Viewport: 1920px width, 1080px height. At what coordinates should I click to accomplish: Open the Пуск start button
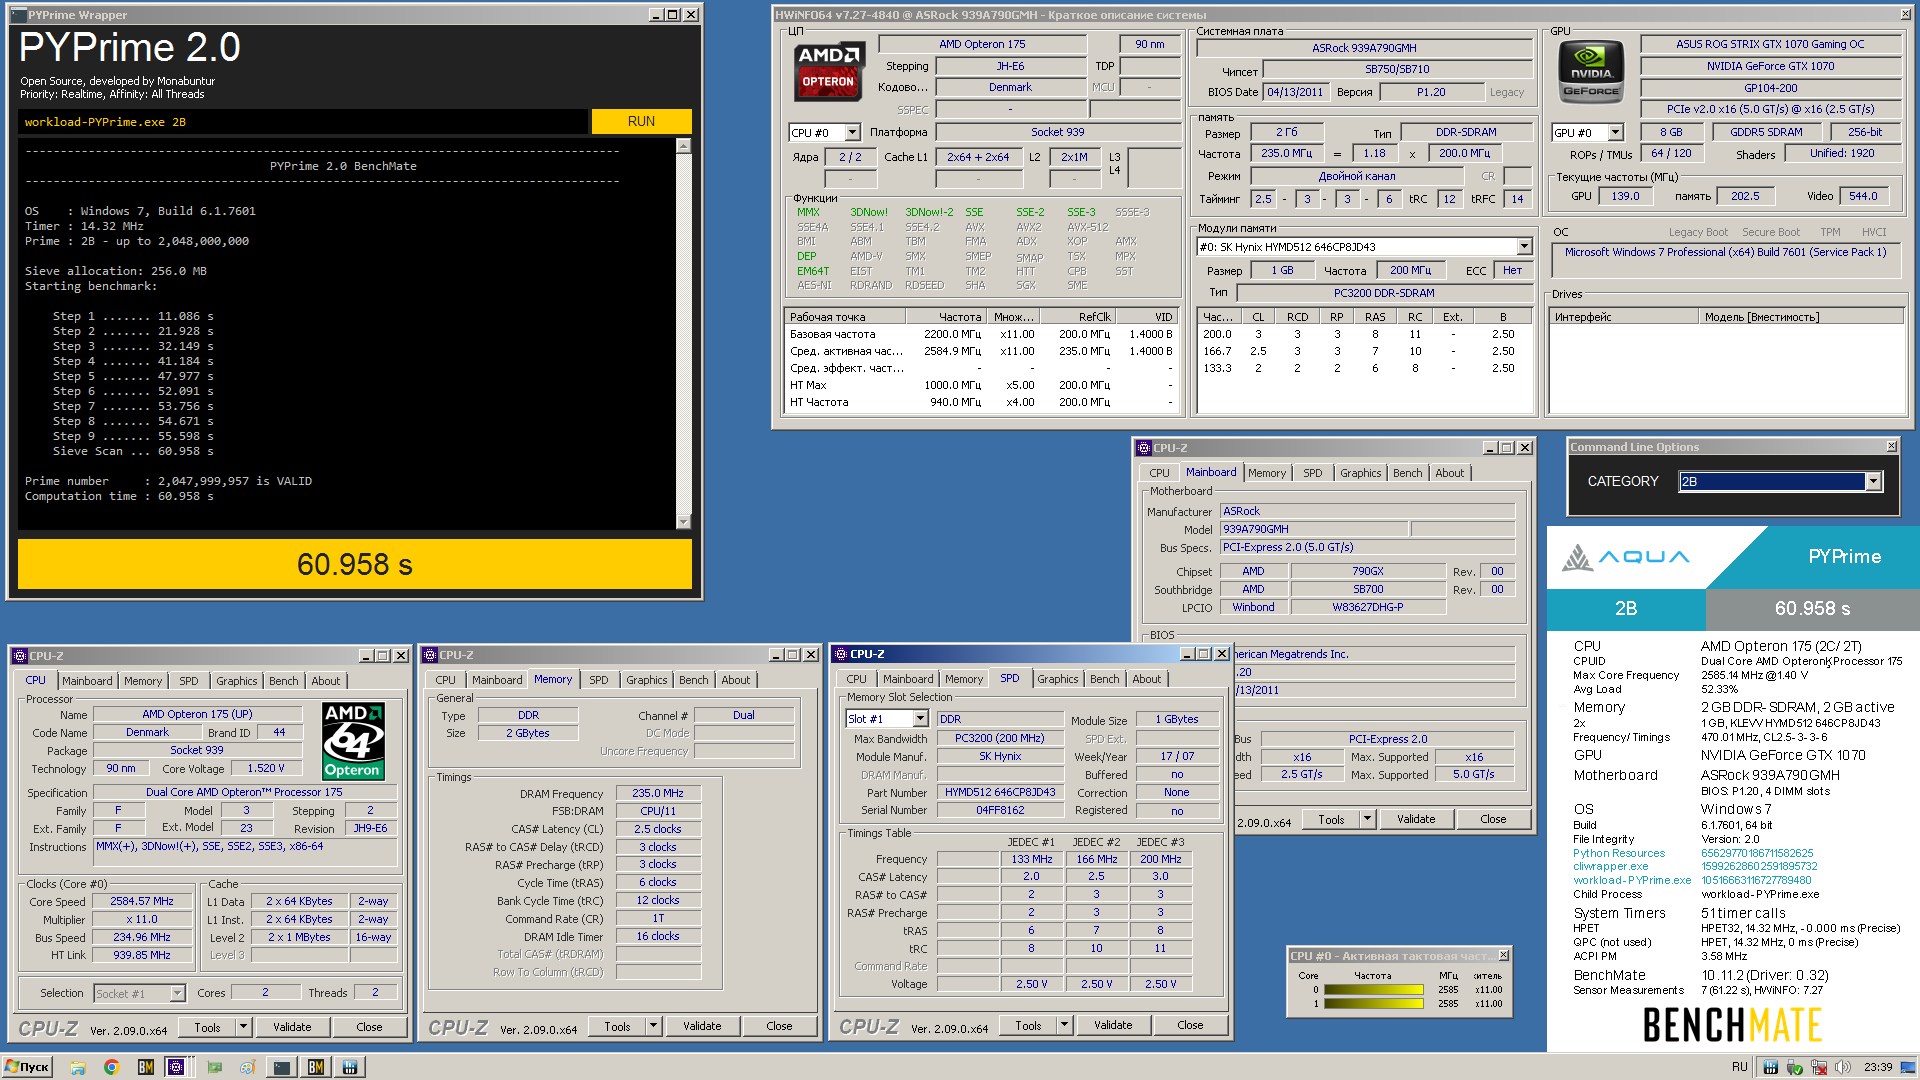click(27, 1067)
